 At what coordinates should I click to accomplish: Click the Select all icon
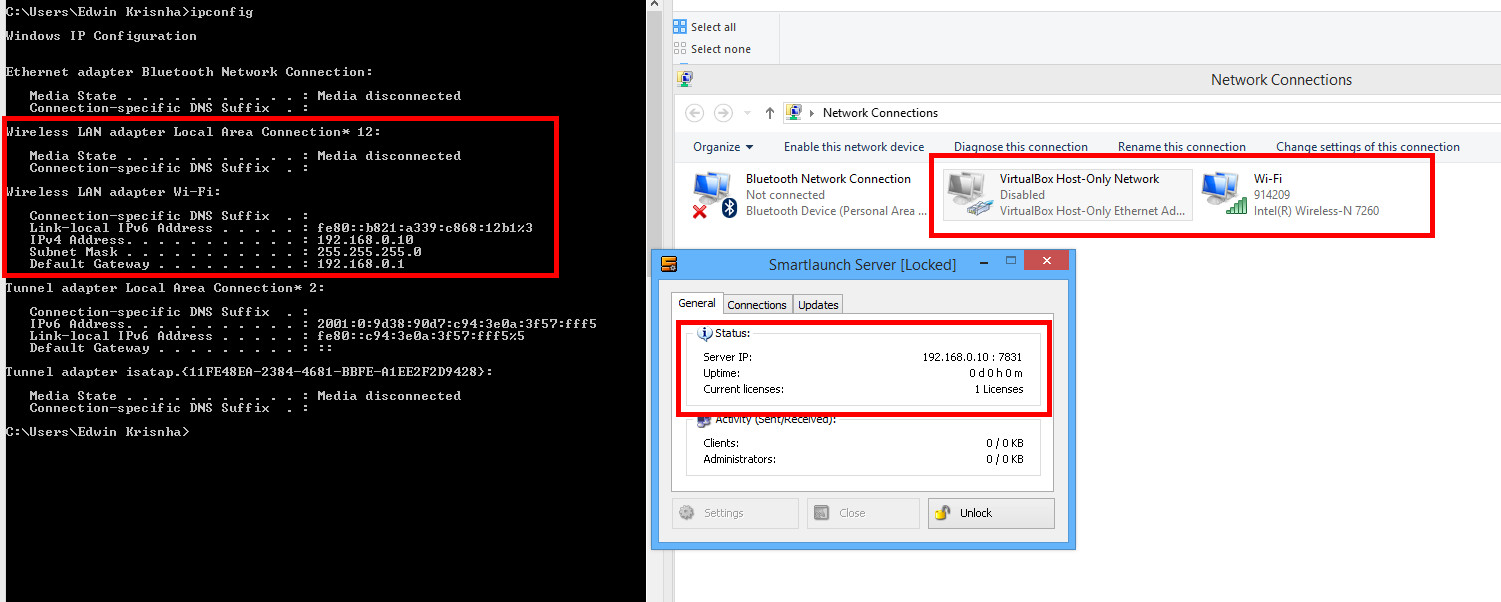coord(680,27)
